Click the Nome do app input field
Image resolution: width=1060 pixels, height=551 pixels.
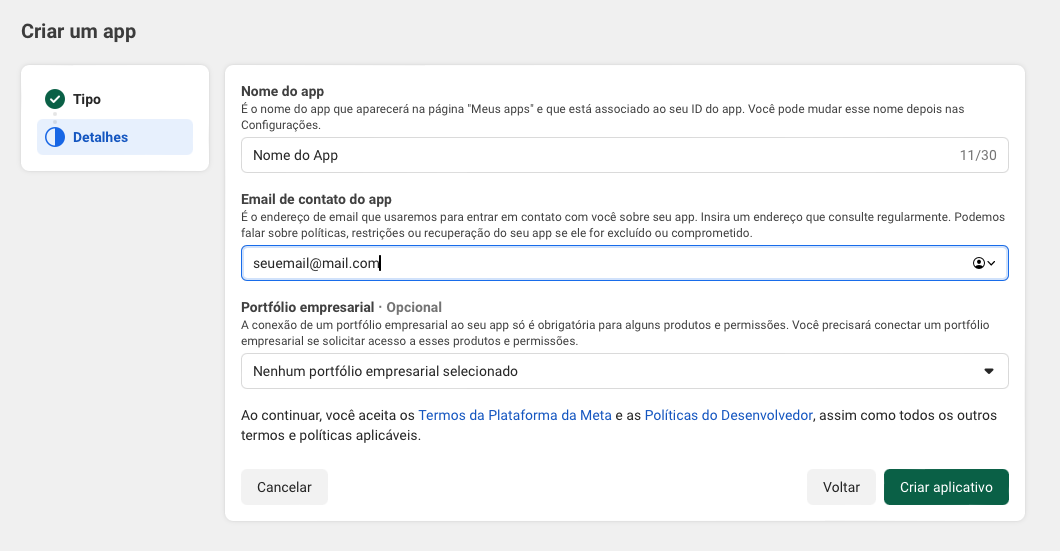(625, 155)
